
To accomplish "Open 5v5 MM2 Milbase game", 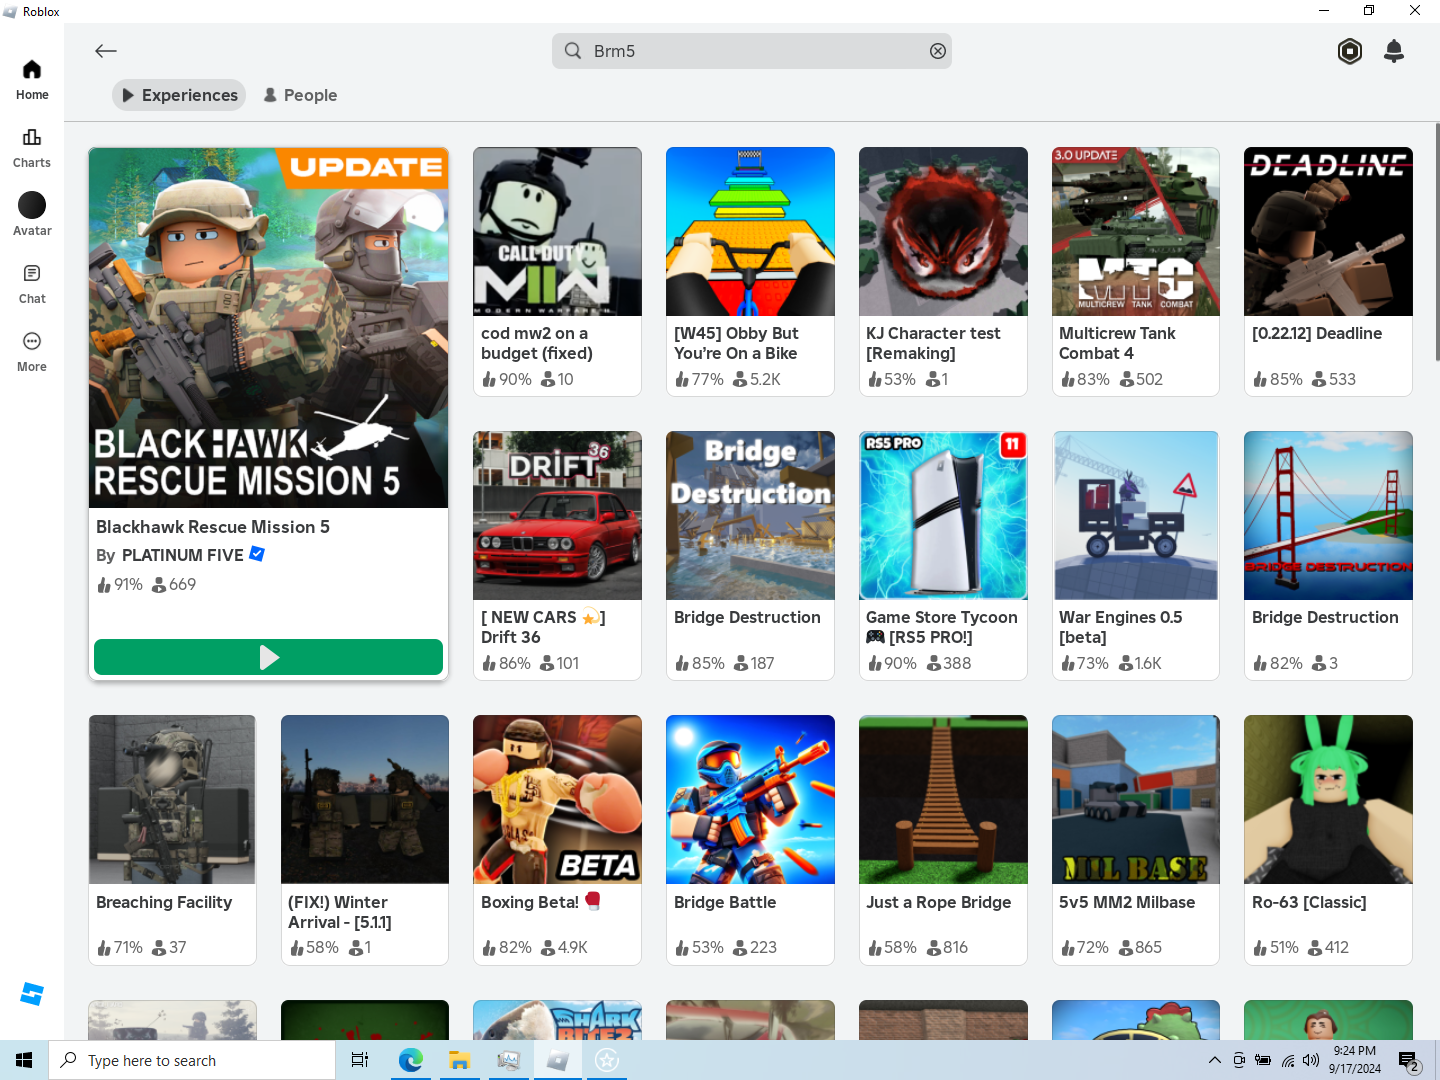I will (x=1136, y=840).
